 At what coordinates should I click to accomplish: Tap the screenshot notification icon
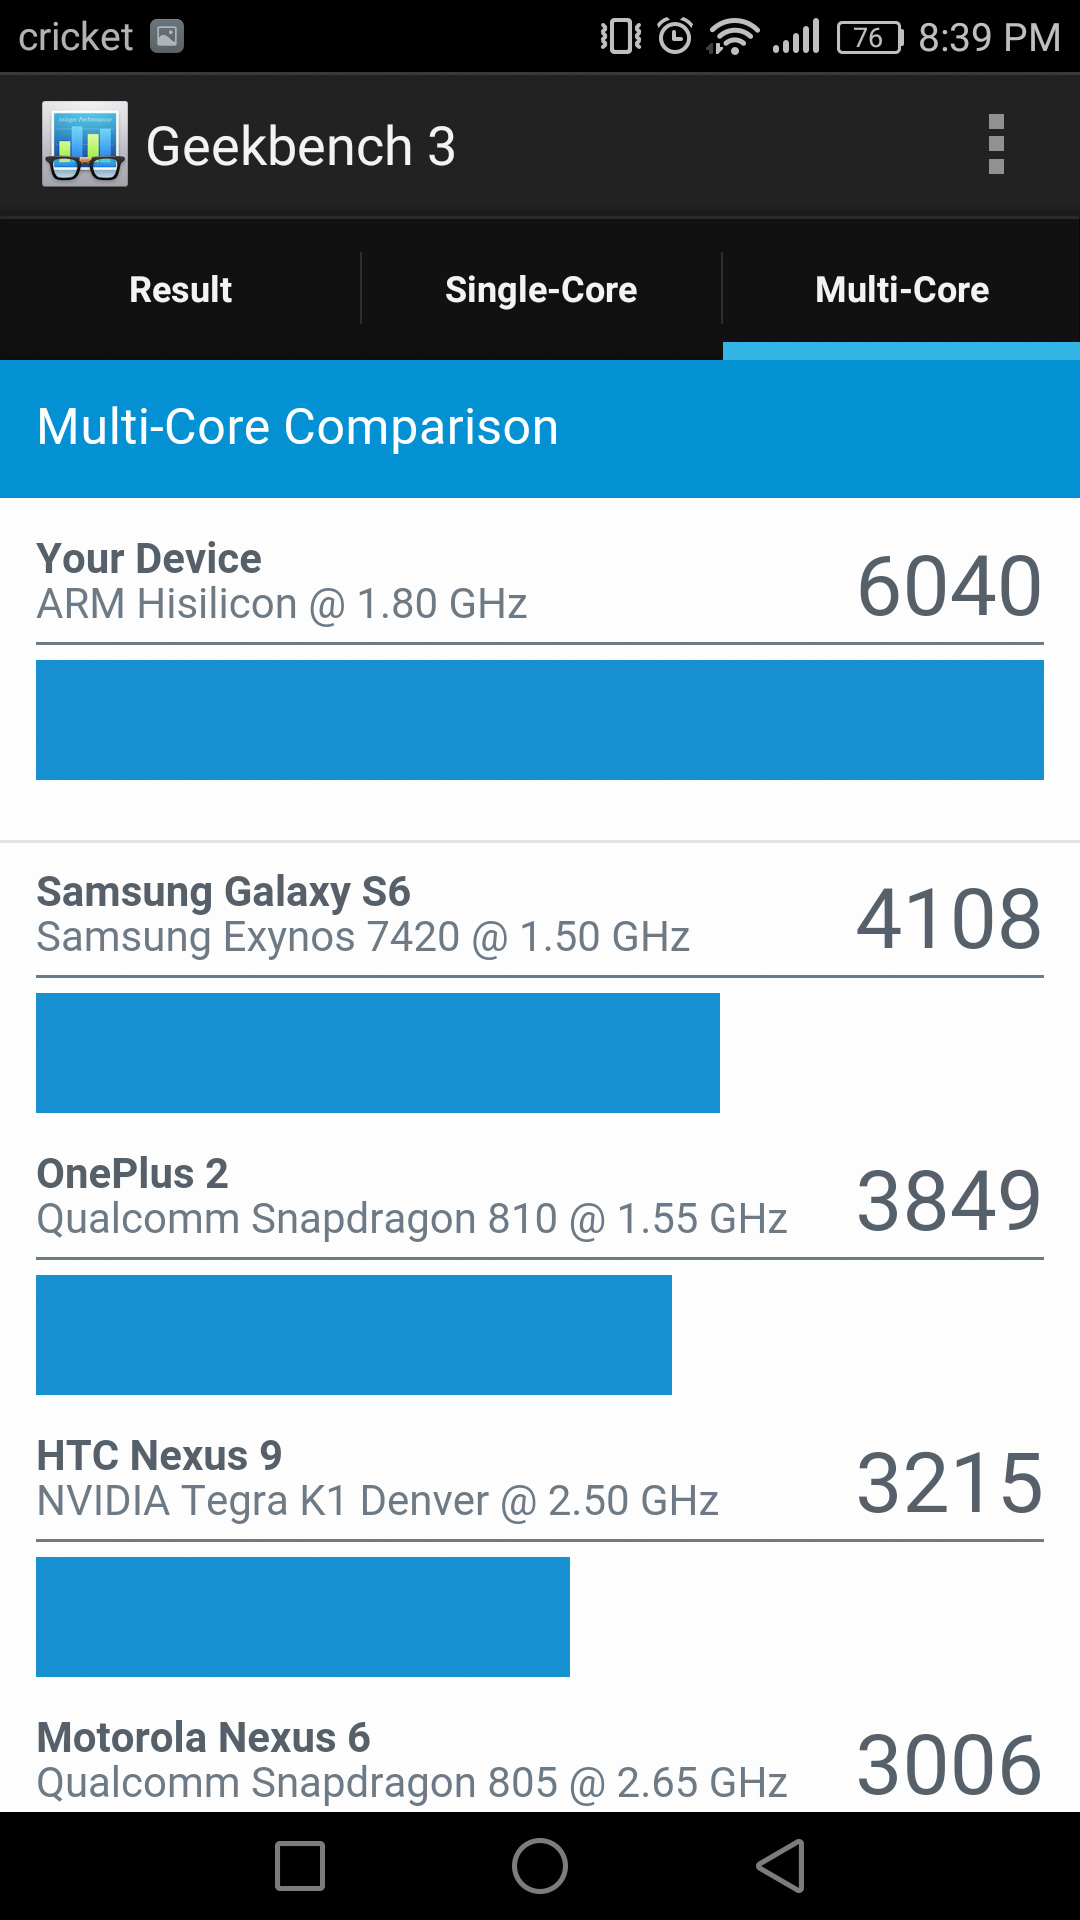tap(167, 37)
